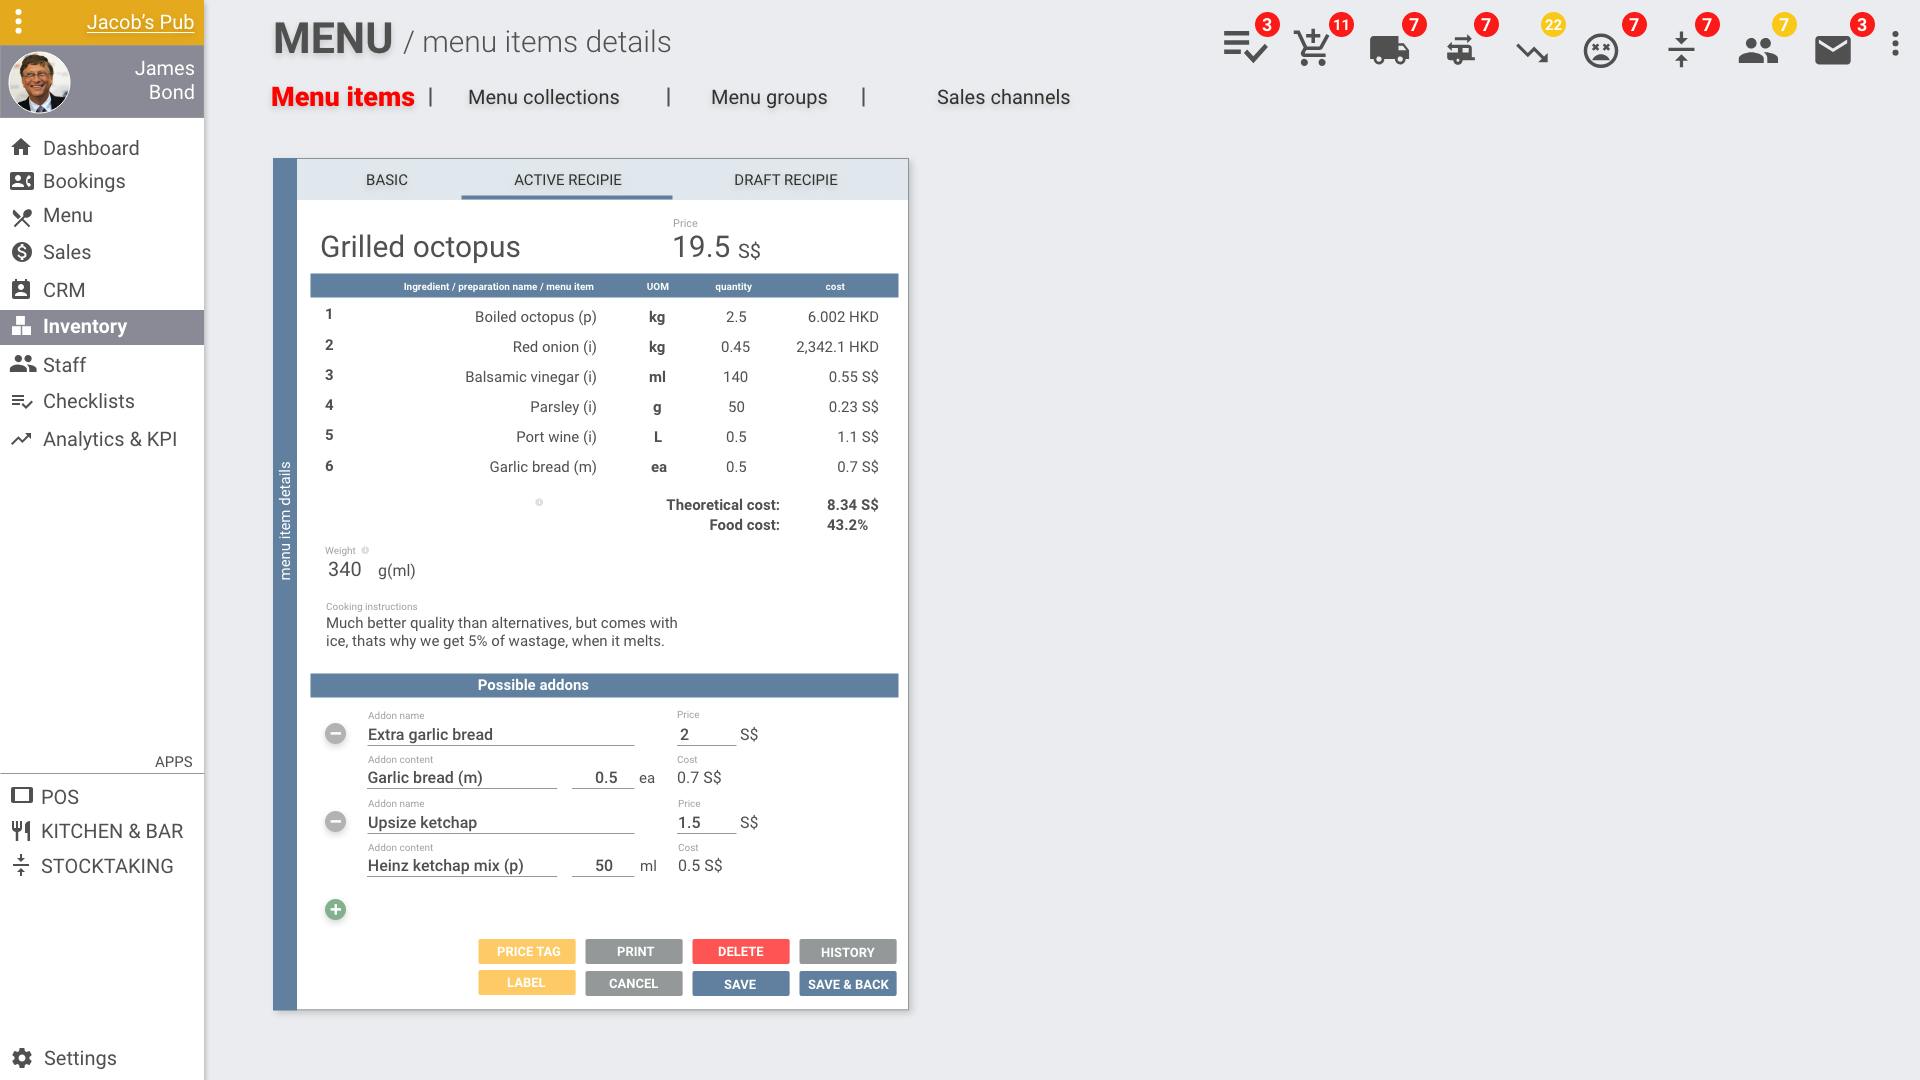Image resolution: width=1920 pixels, height=1080 pixels.
Task: Switch to Menu groups section
Action: [x=769, y=97]
